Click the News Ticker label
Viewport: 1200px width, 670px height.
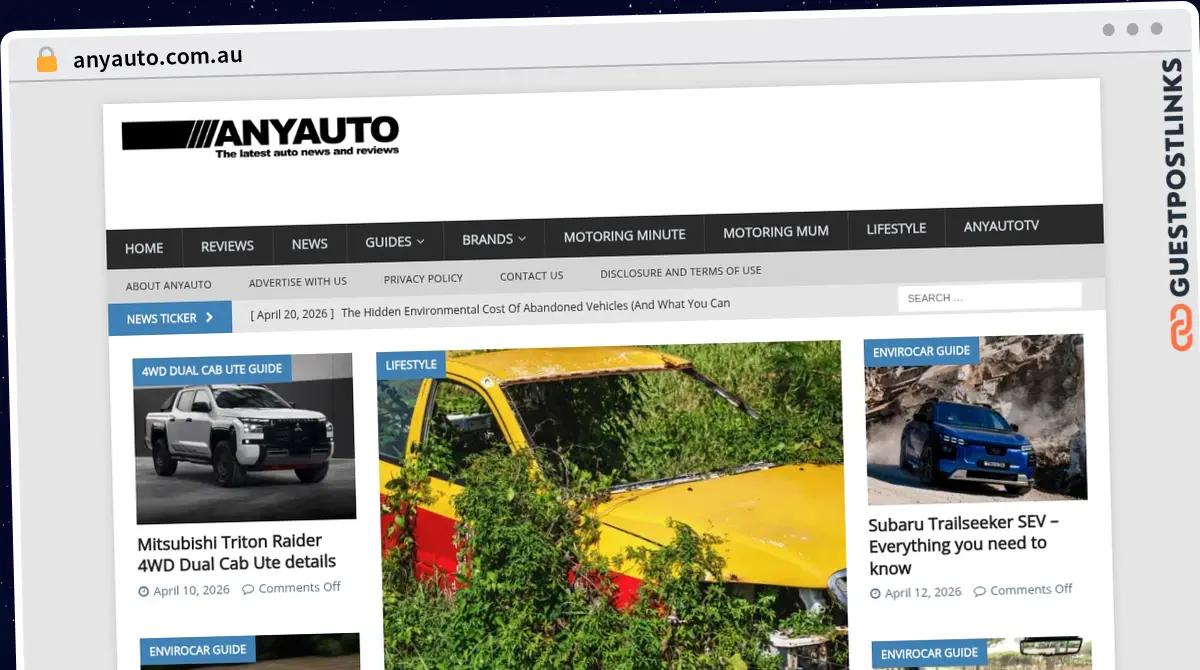[x=161, y=319]
